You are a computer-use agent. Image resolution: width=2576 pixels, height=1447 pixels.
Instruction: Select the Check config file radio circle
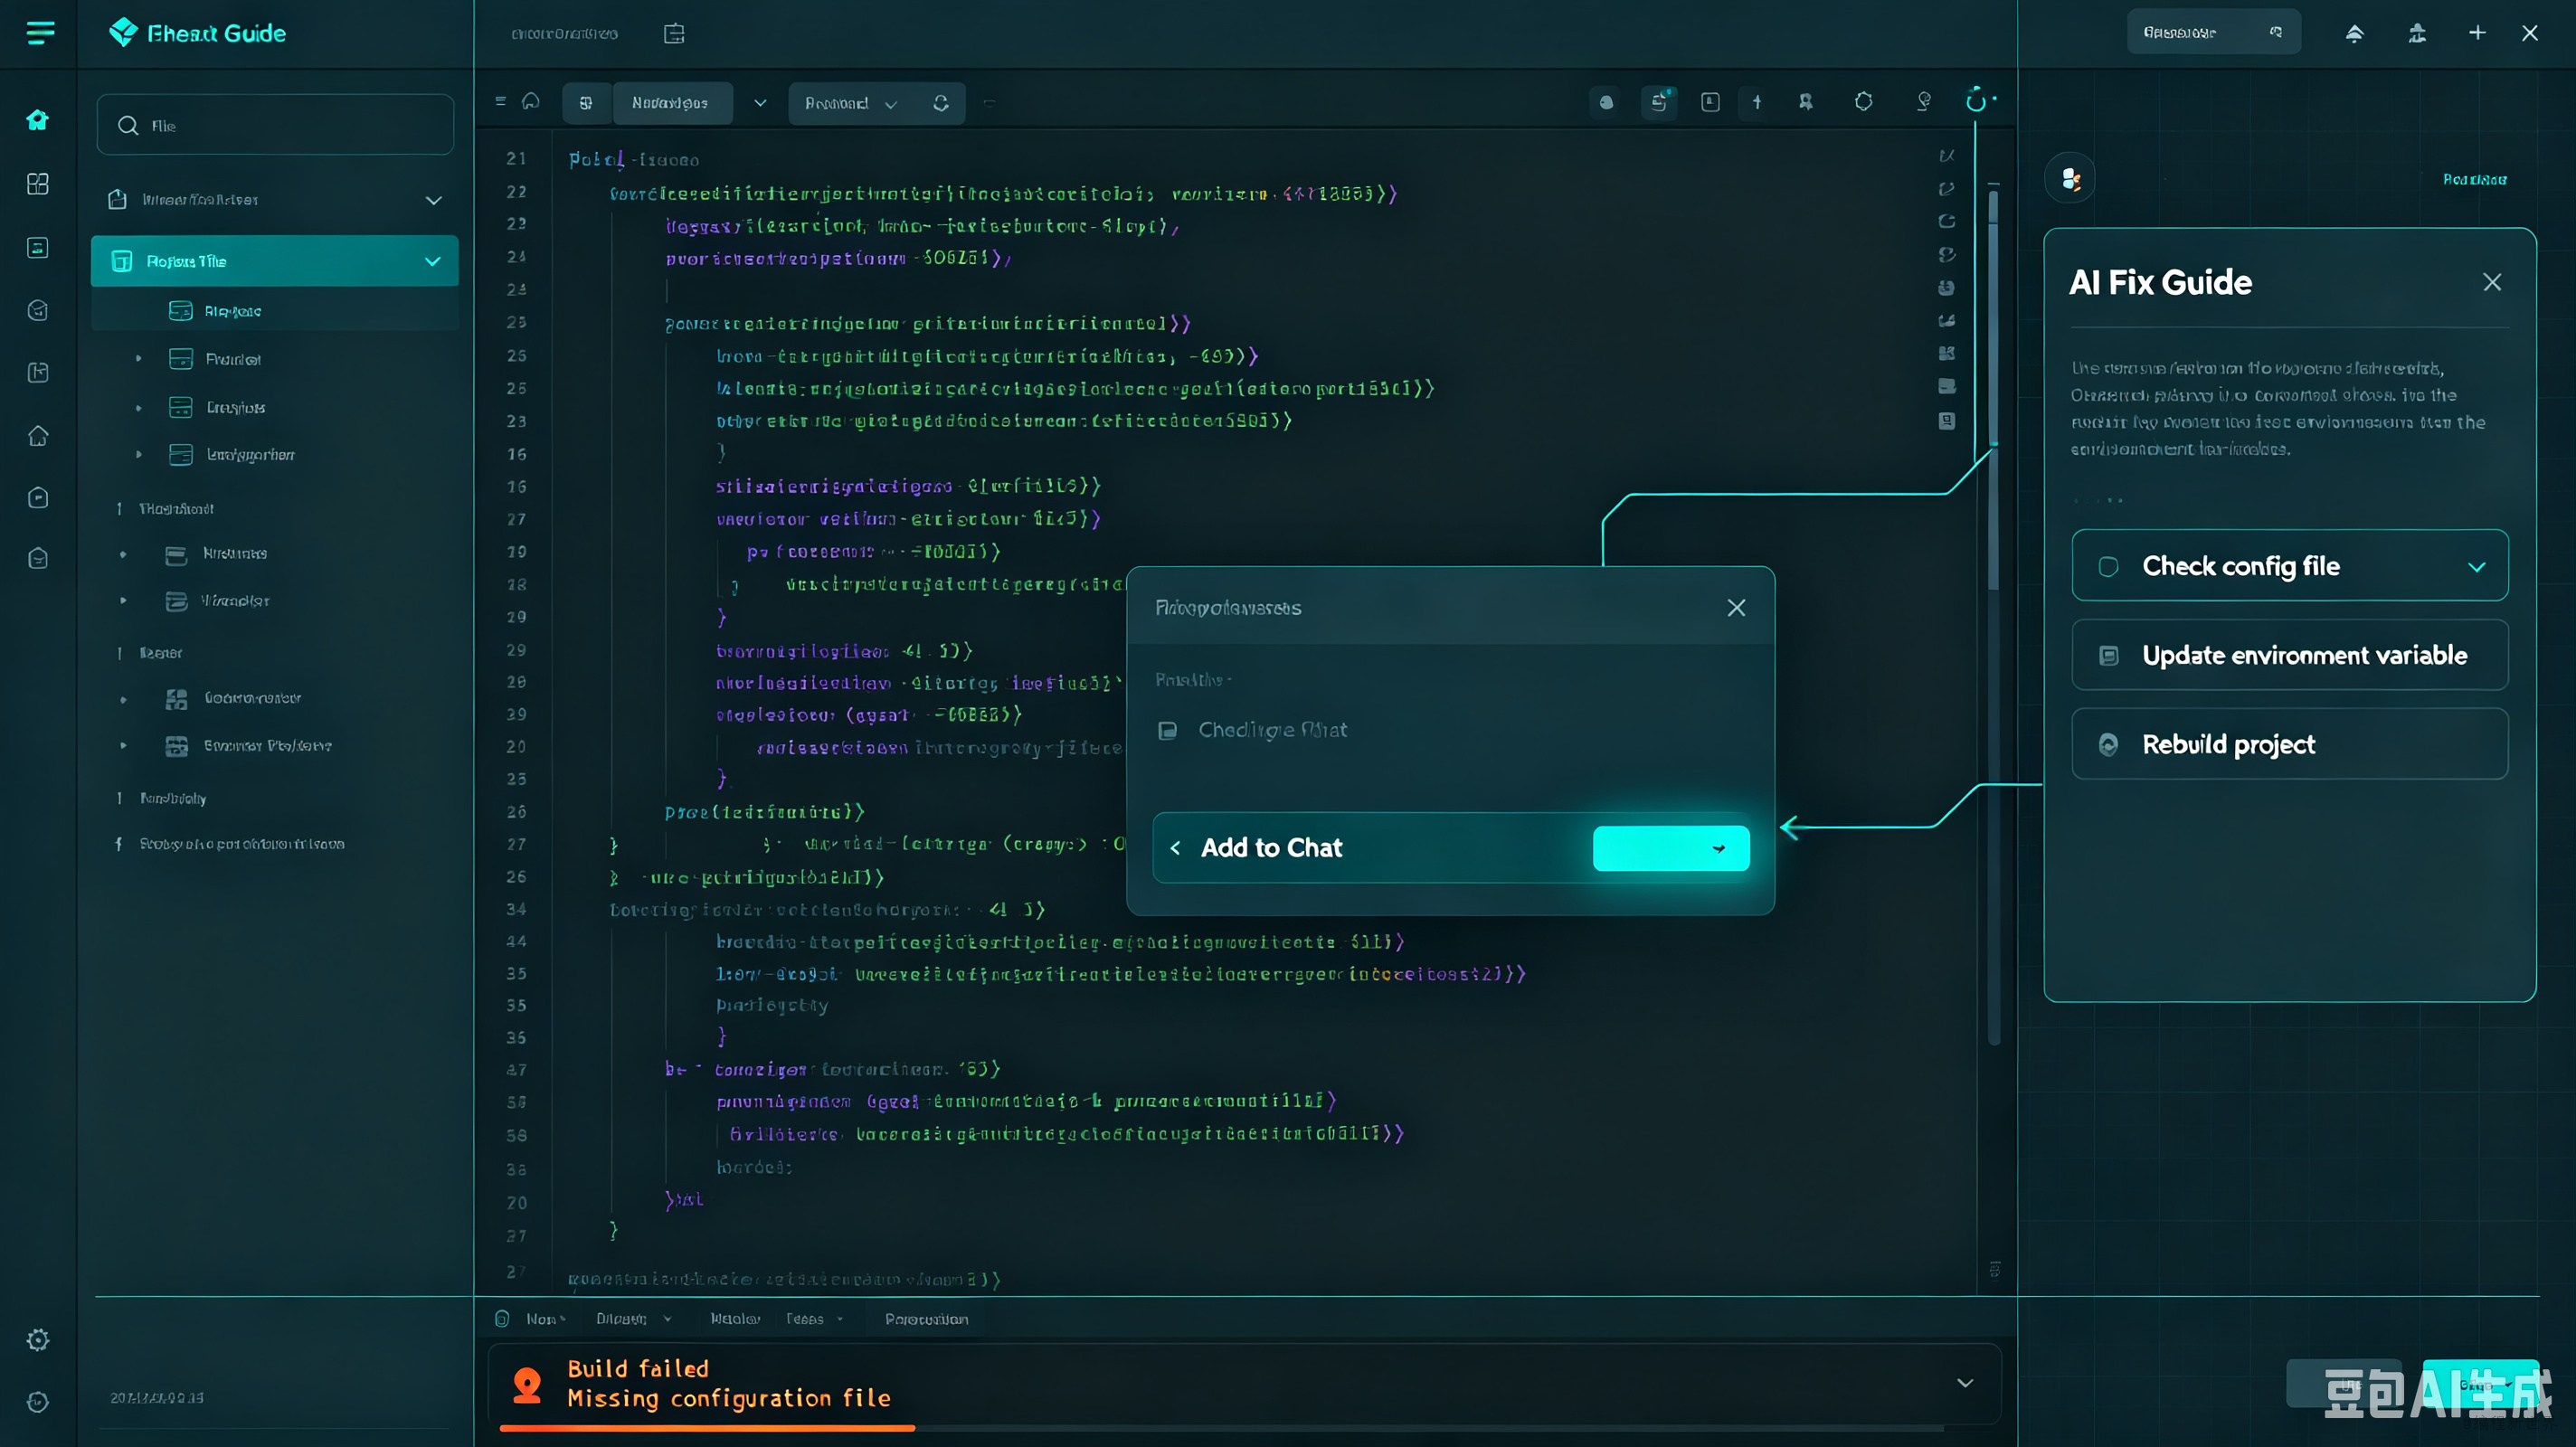[x=2108, y=566]
